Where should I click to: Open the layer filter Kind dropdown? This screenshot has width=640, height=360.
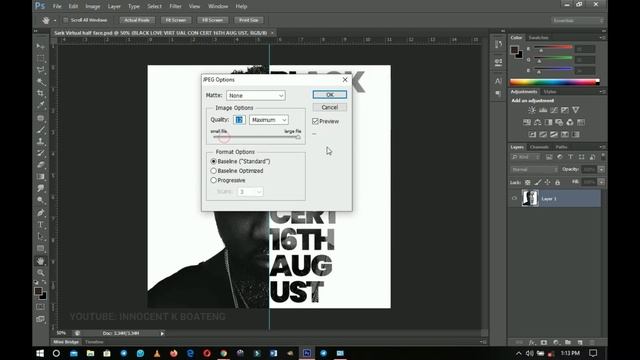pos(526,157)
